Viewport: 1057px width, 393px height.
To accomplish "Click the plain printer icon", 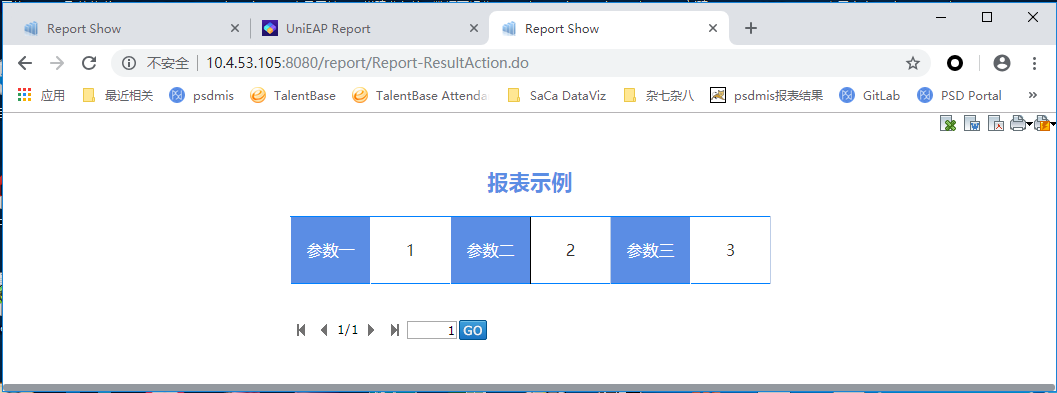I will pos(1017,123).
